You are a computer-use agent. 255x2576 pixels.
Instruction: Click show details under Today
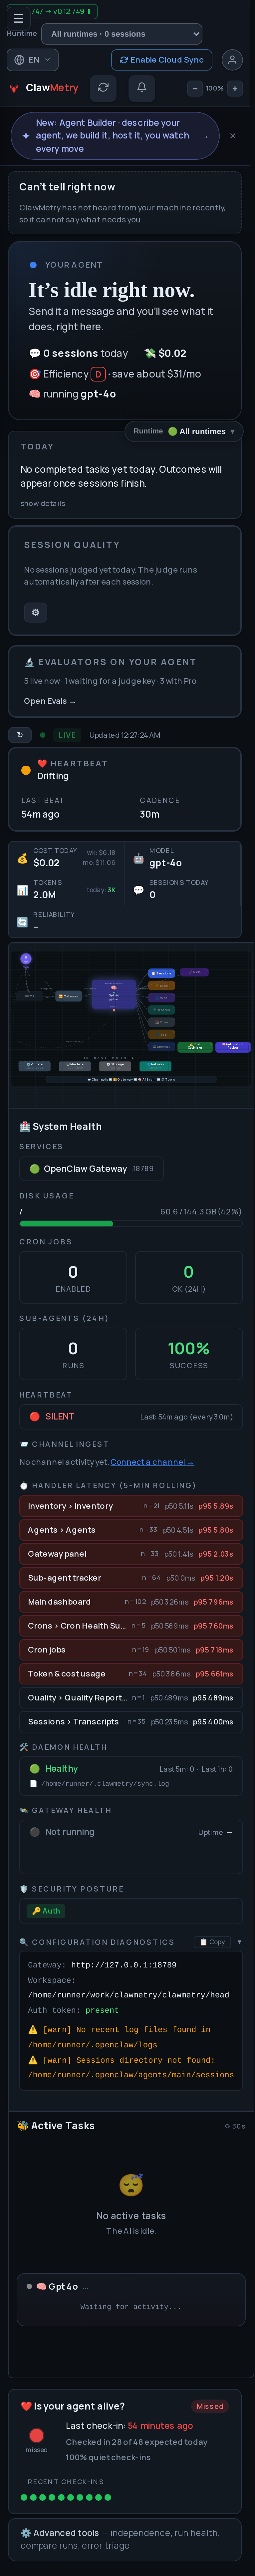pos(43,503)
